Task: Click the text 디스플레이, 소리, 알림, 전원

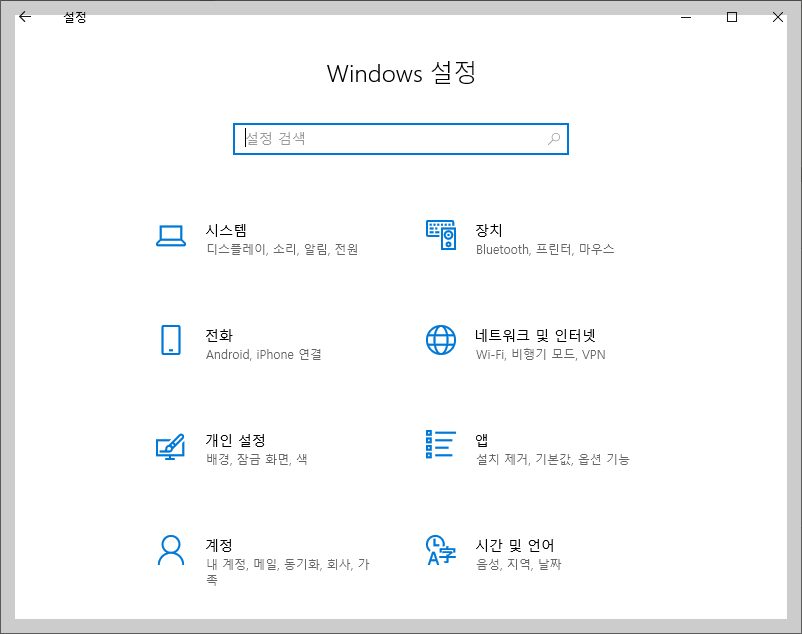Action: (x=282, y=250)
